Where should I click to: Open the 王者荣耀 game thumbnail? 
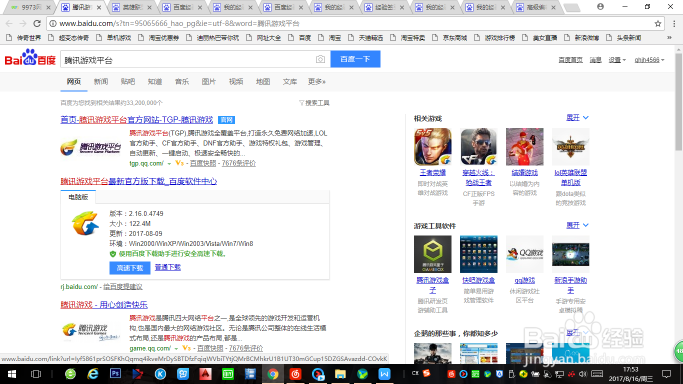click(433, 147)
